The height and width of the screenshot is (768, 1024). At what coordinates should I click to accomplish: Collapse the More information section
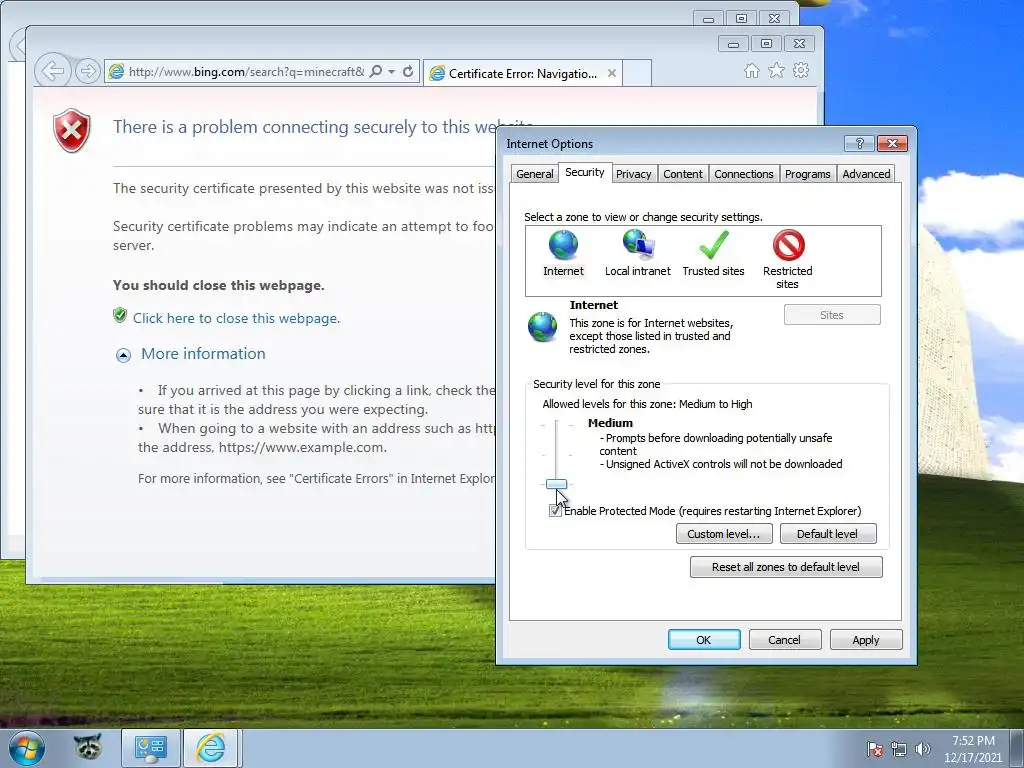pos(123,355)
